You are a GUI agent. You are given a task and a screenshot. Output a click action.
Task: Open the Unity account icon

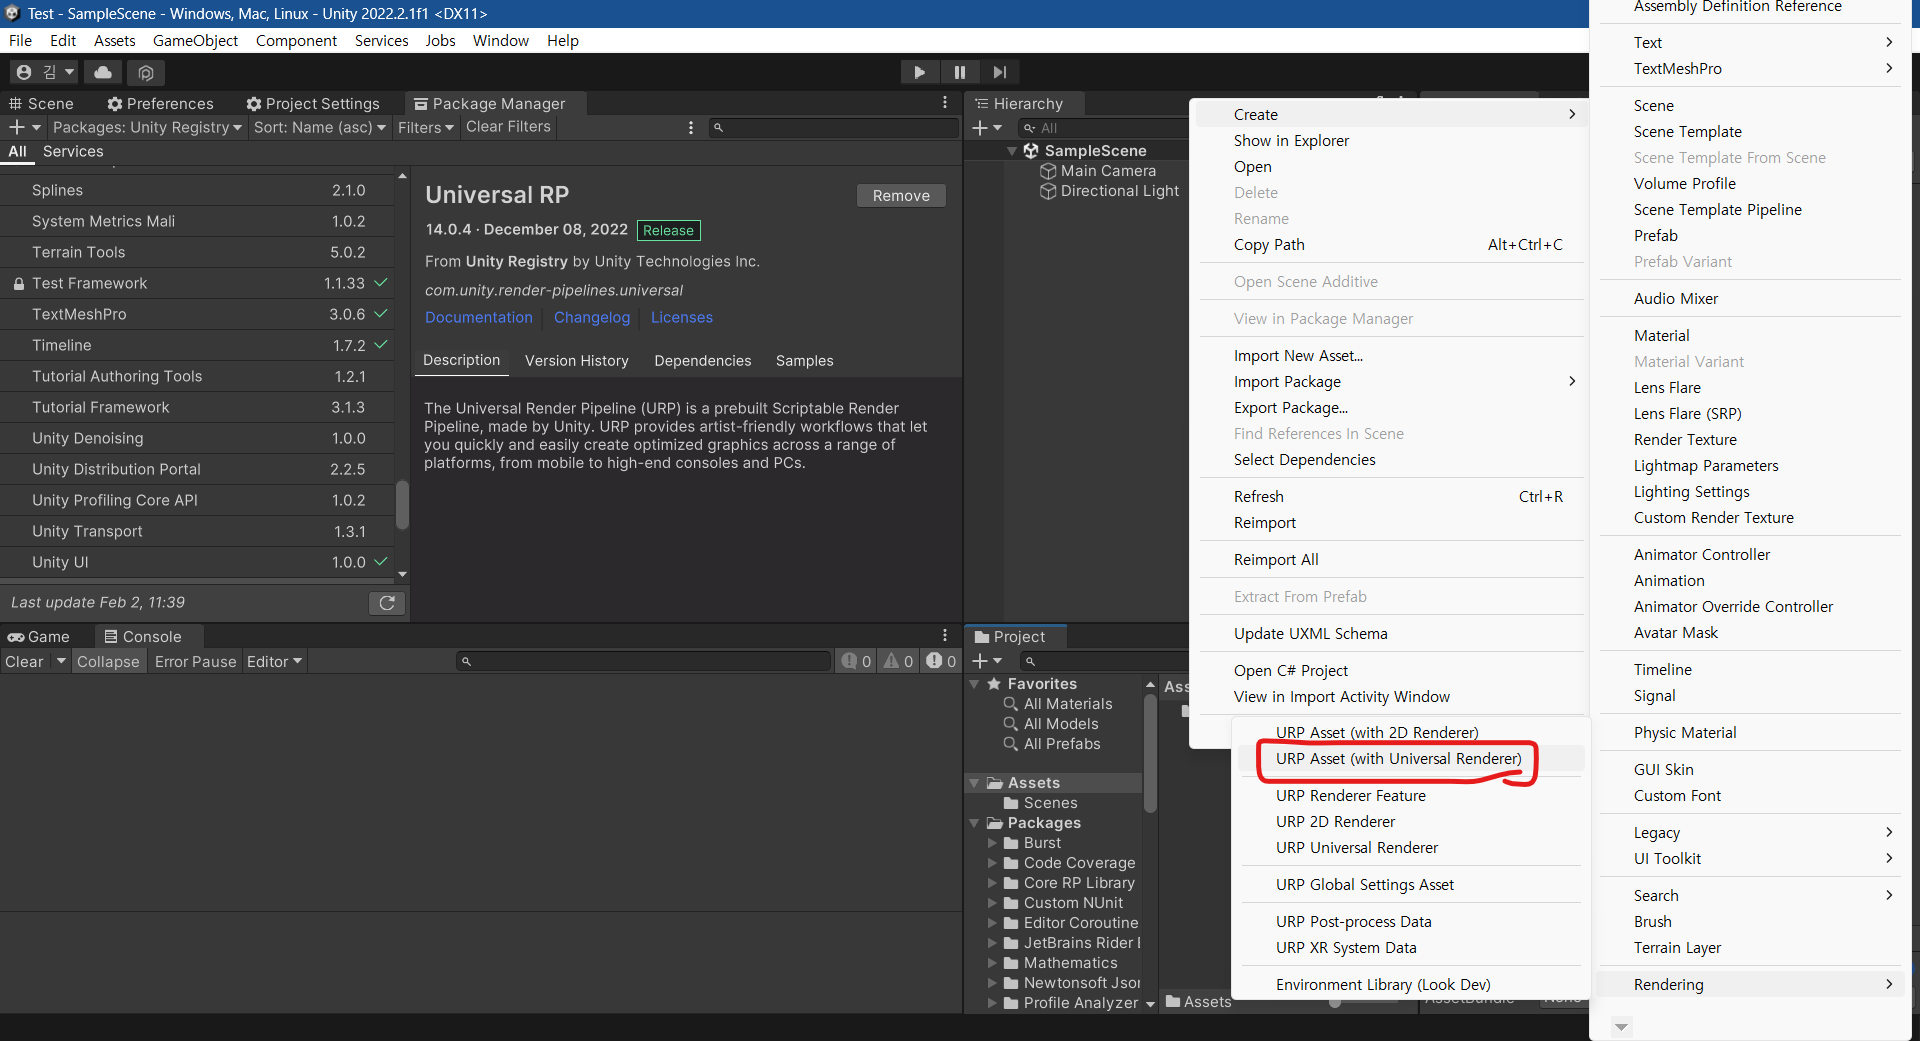click(x=24, y=72)
